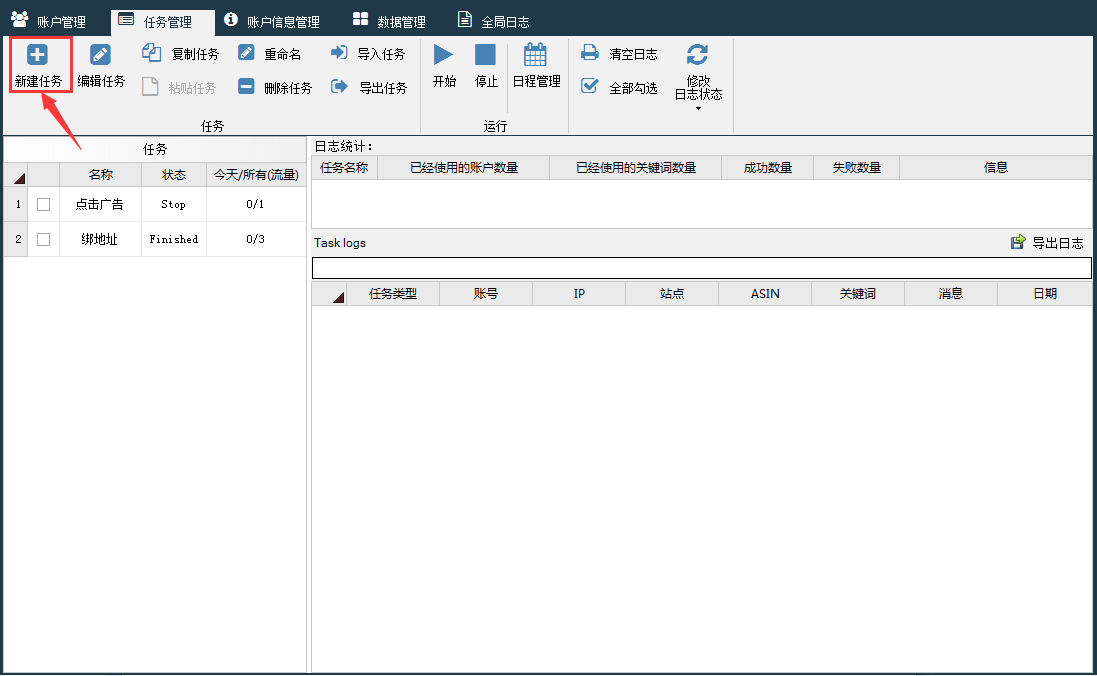The image size is (1097, 676).
Task: Click the 导出日志 save icon
Action: pos(1018,242)
